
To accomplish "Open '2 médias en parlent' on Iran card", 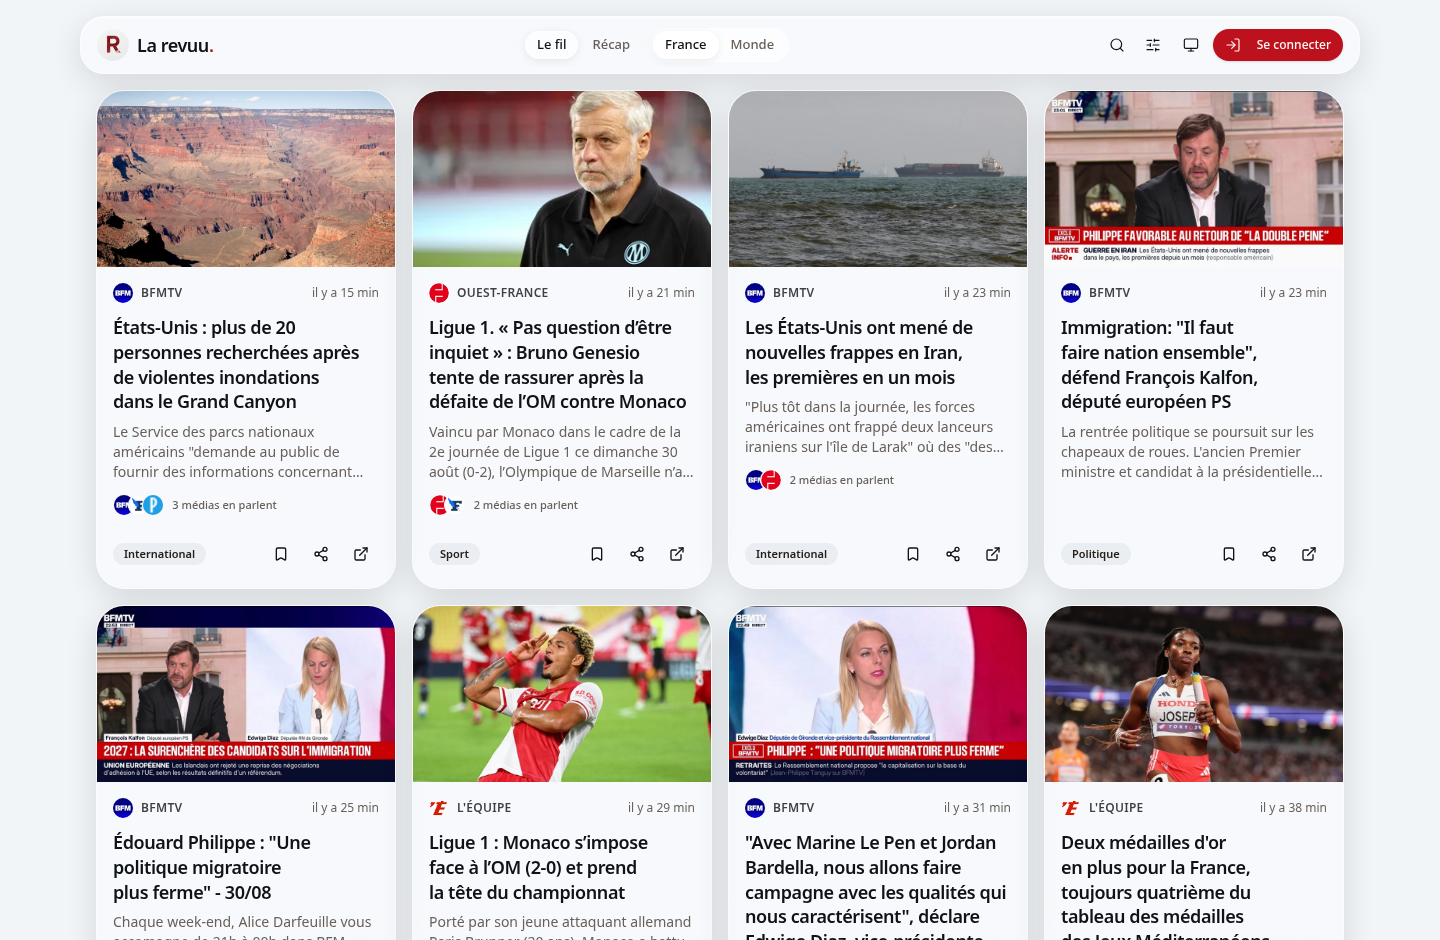I will coord(842,480).
